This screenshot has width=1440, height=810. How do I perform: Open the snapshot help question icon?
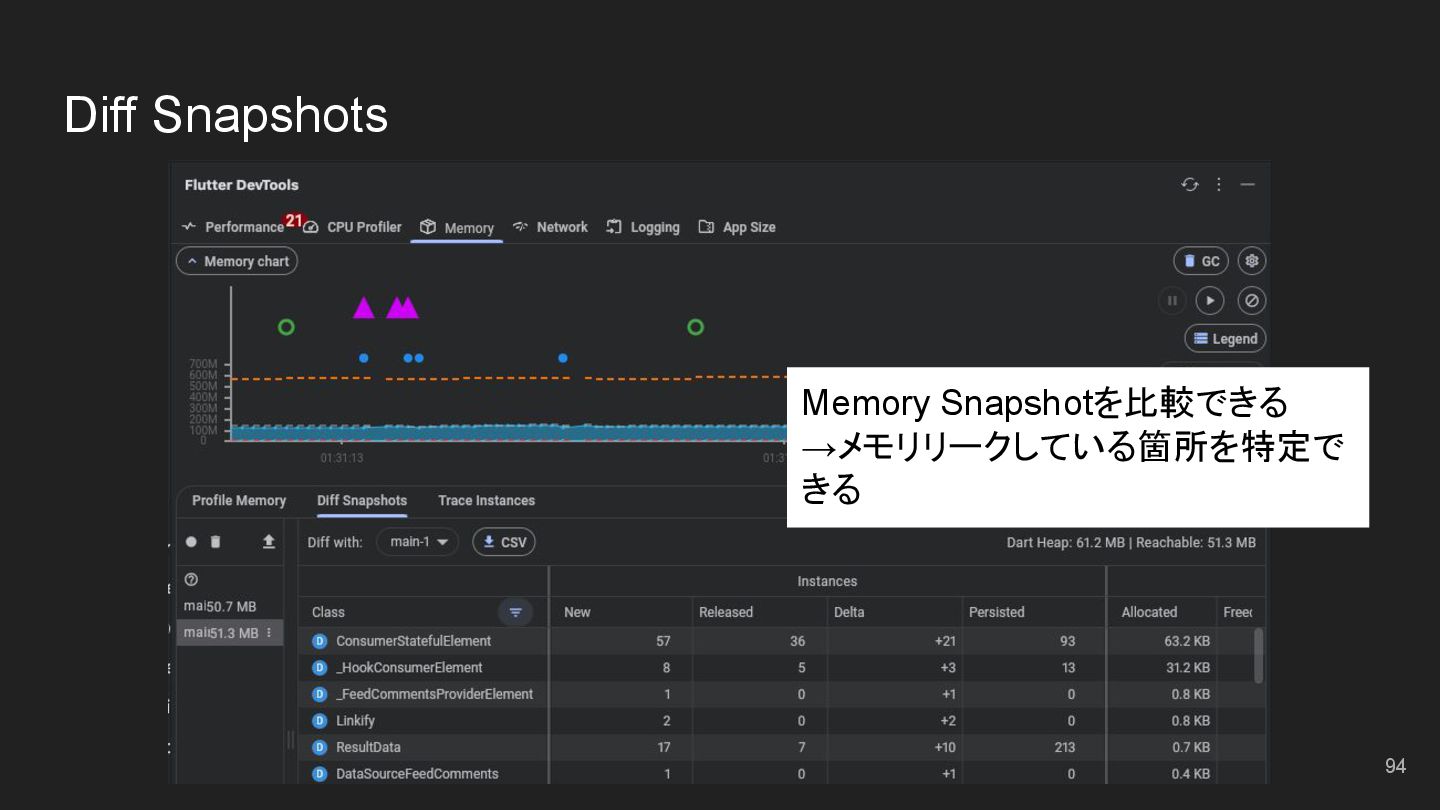(191, 580)
